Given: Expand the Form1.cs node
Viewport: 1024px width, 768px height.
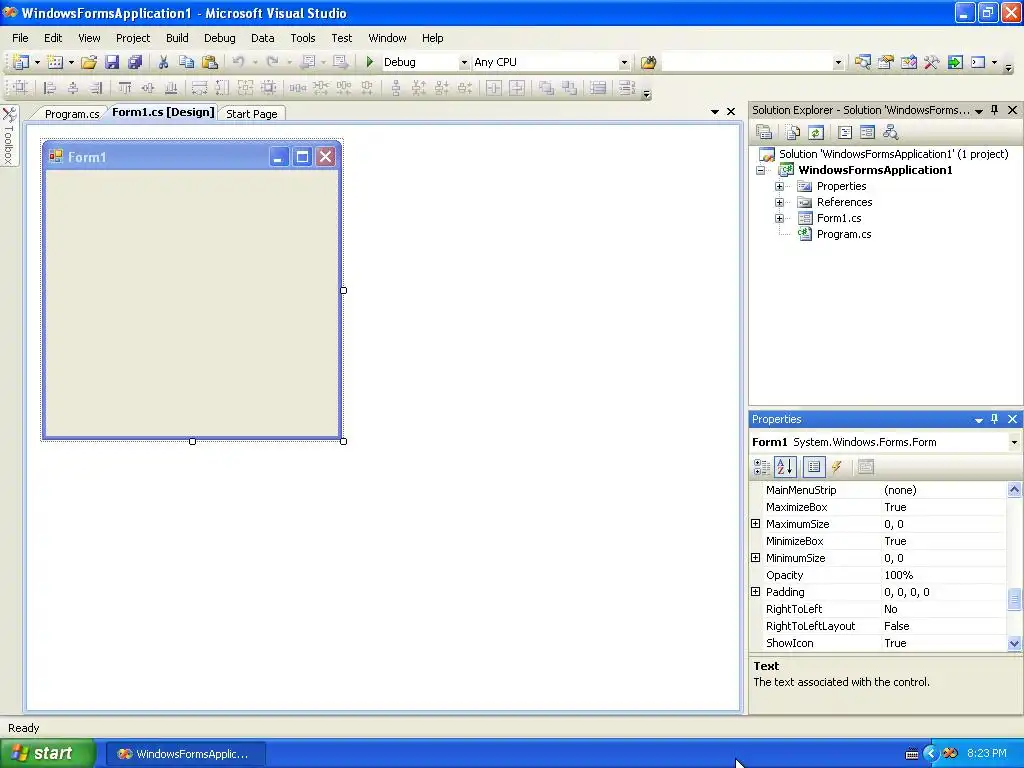Looking at the screenshot, I should [779, 218].
